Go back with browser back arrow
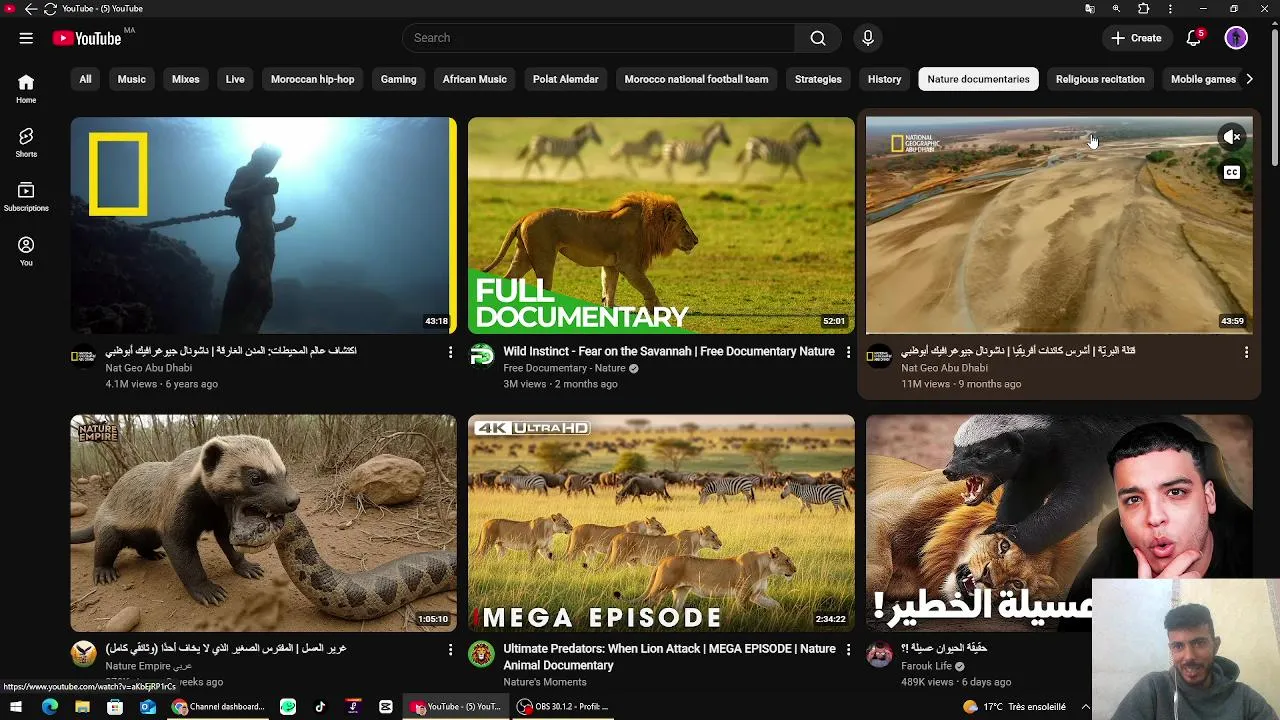 pos(30,9)
